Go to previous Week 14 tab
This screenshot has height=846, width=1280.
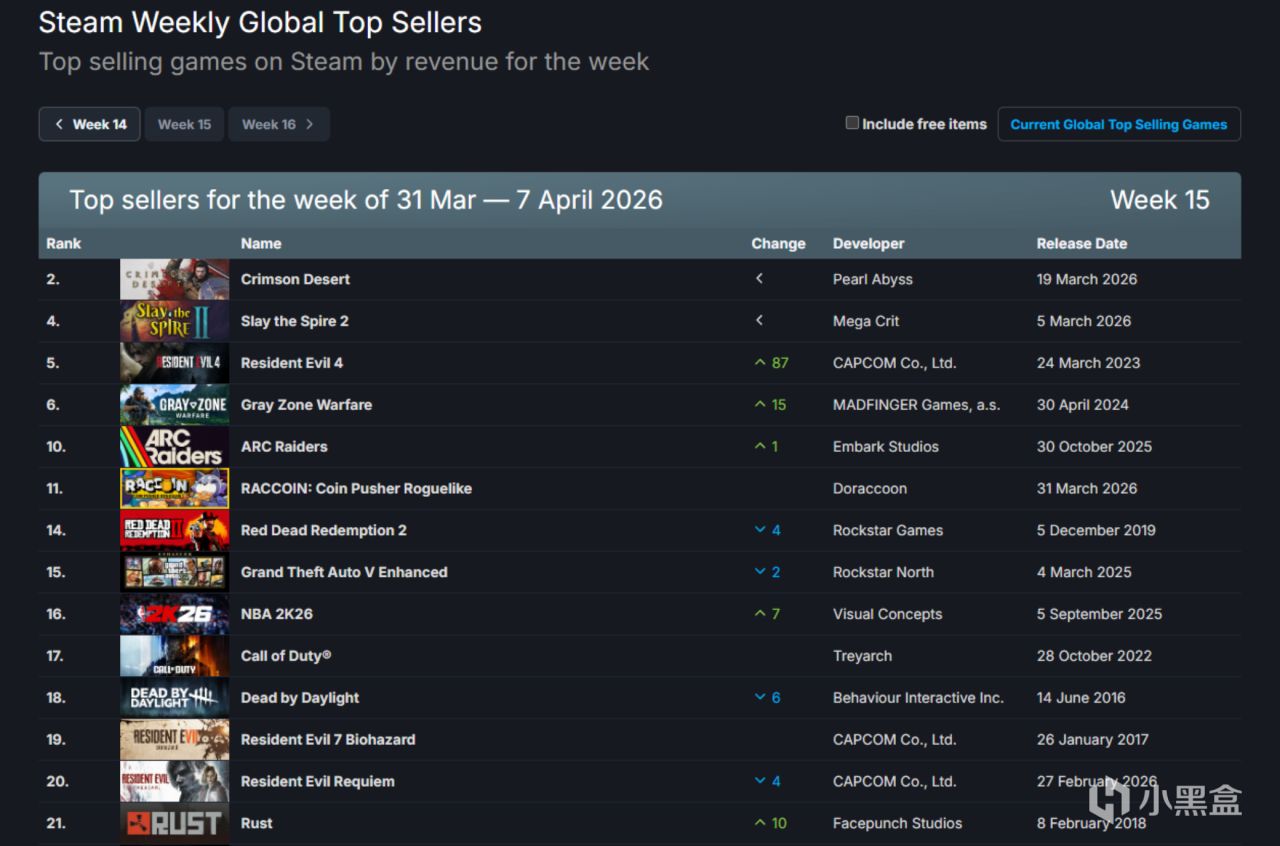[x=90, y=125]
